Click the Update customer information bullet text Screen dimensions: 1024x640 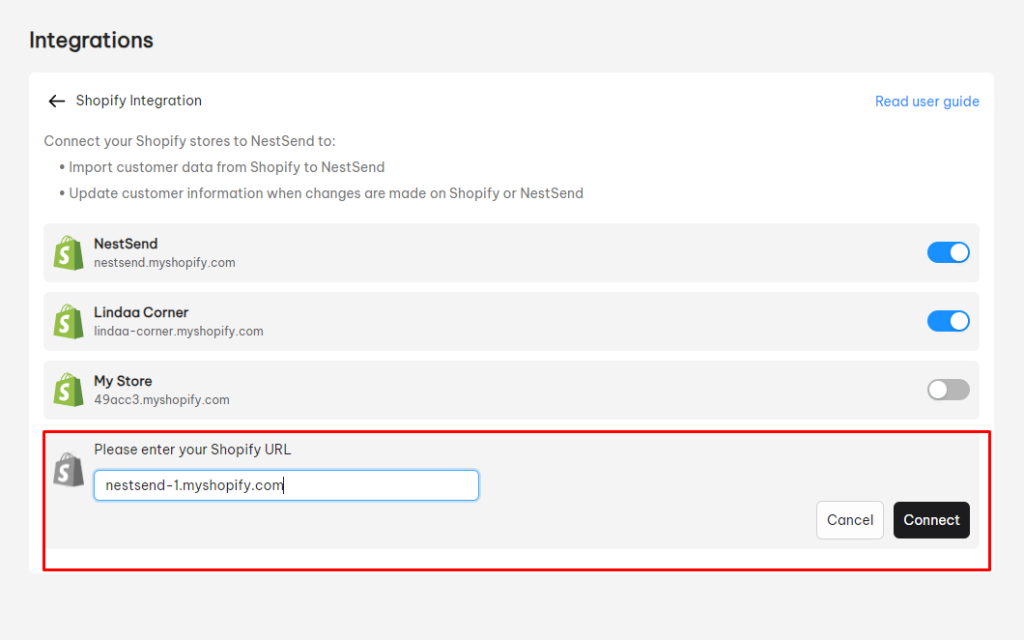[x=326, y=193]
